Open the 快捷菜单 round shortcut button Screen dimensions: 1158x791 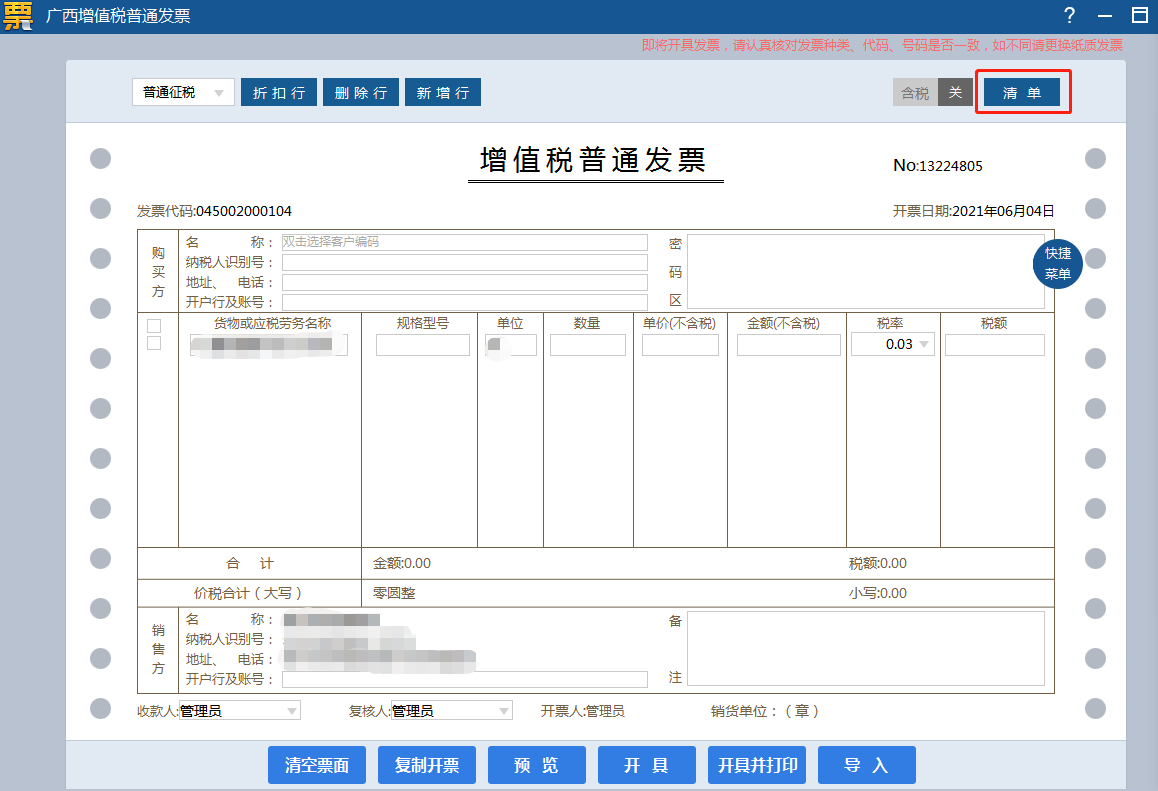coord(1057,263)
